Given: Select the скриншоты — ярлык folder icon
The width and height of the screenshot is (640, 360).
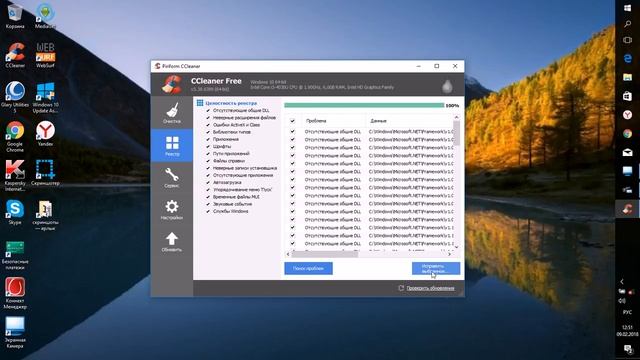Looking at the screenshot, I should click(x=45, y=215).
